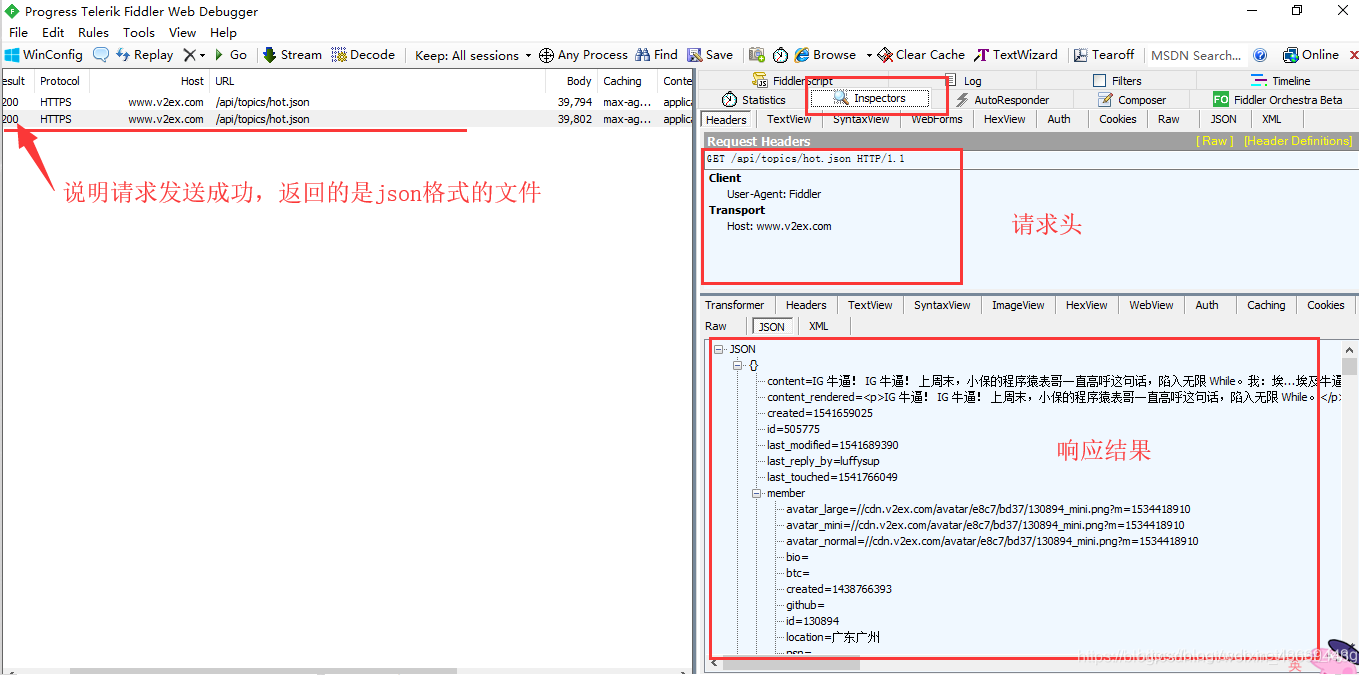Select the Inspectors tab
The height and width of the screenshot is (675, 1359).
pos(869,99)
